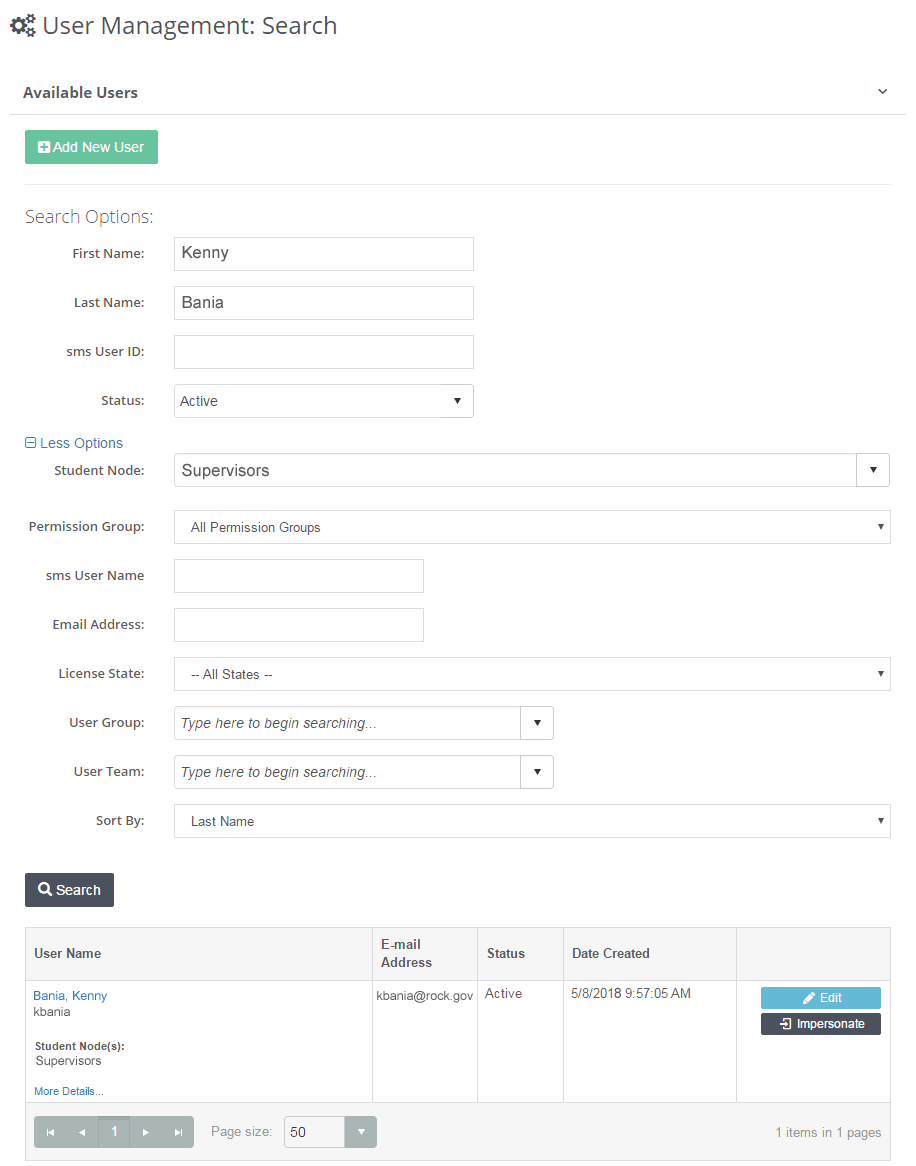The width and height of the screenshot is (916, 1166).
Task: Jump to first page using pagination icon
Action: (x=50, y=1131)
